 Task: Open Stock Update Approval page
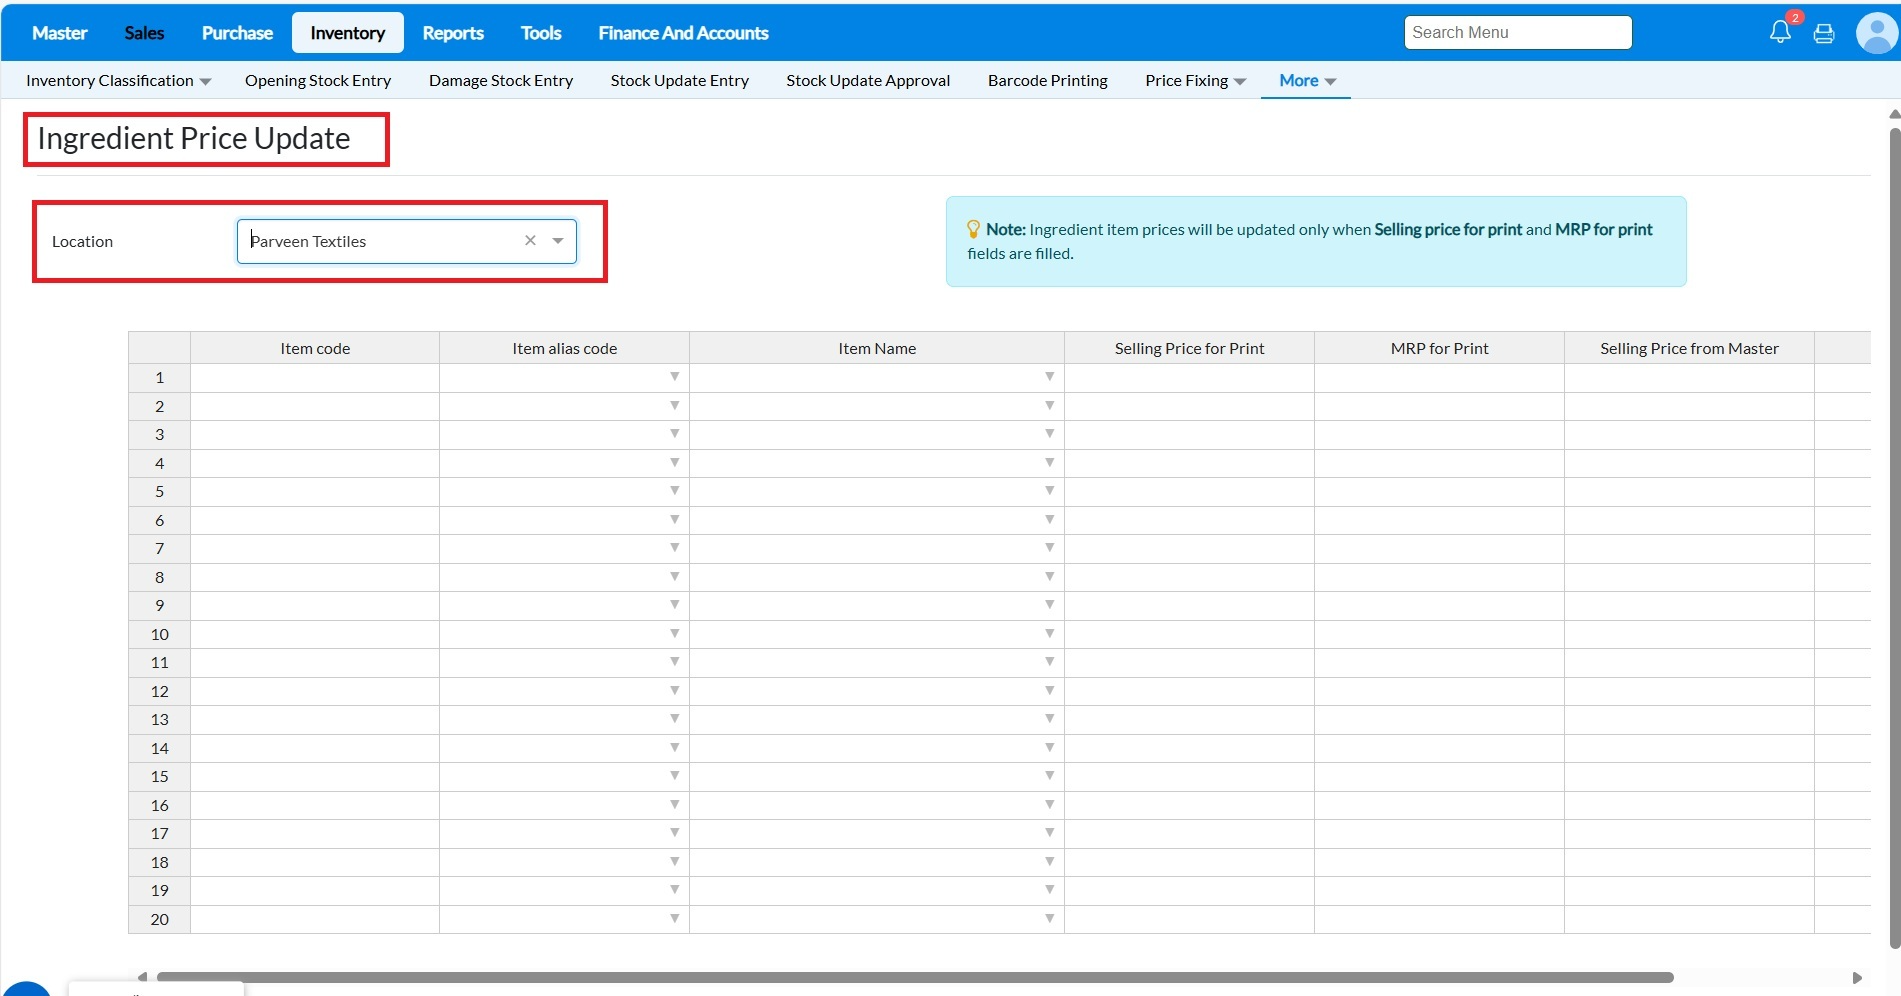click(x=867, y=81)
